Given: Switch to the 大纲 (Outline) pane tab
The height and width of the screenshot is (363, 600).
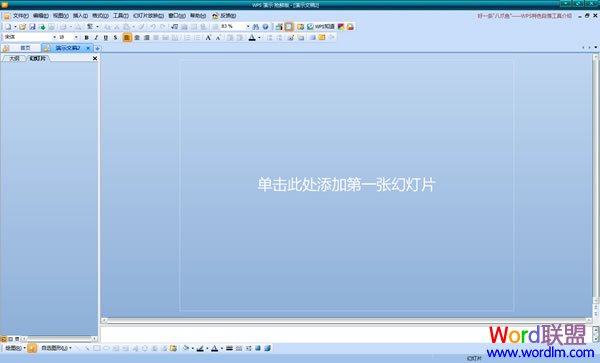Looking at the screenshot, I should [x=14, y=59].
